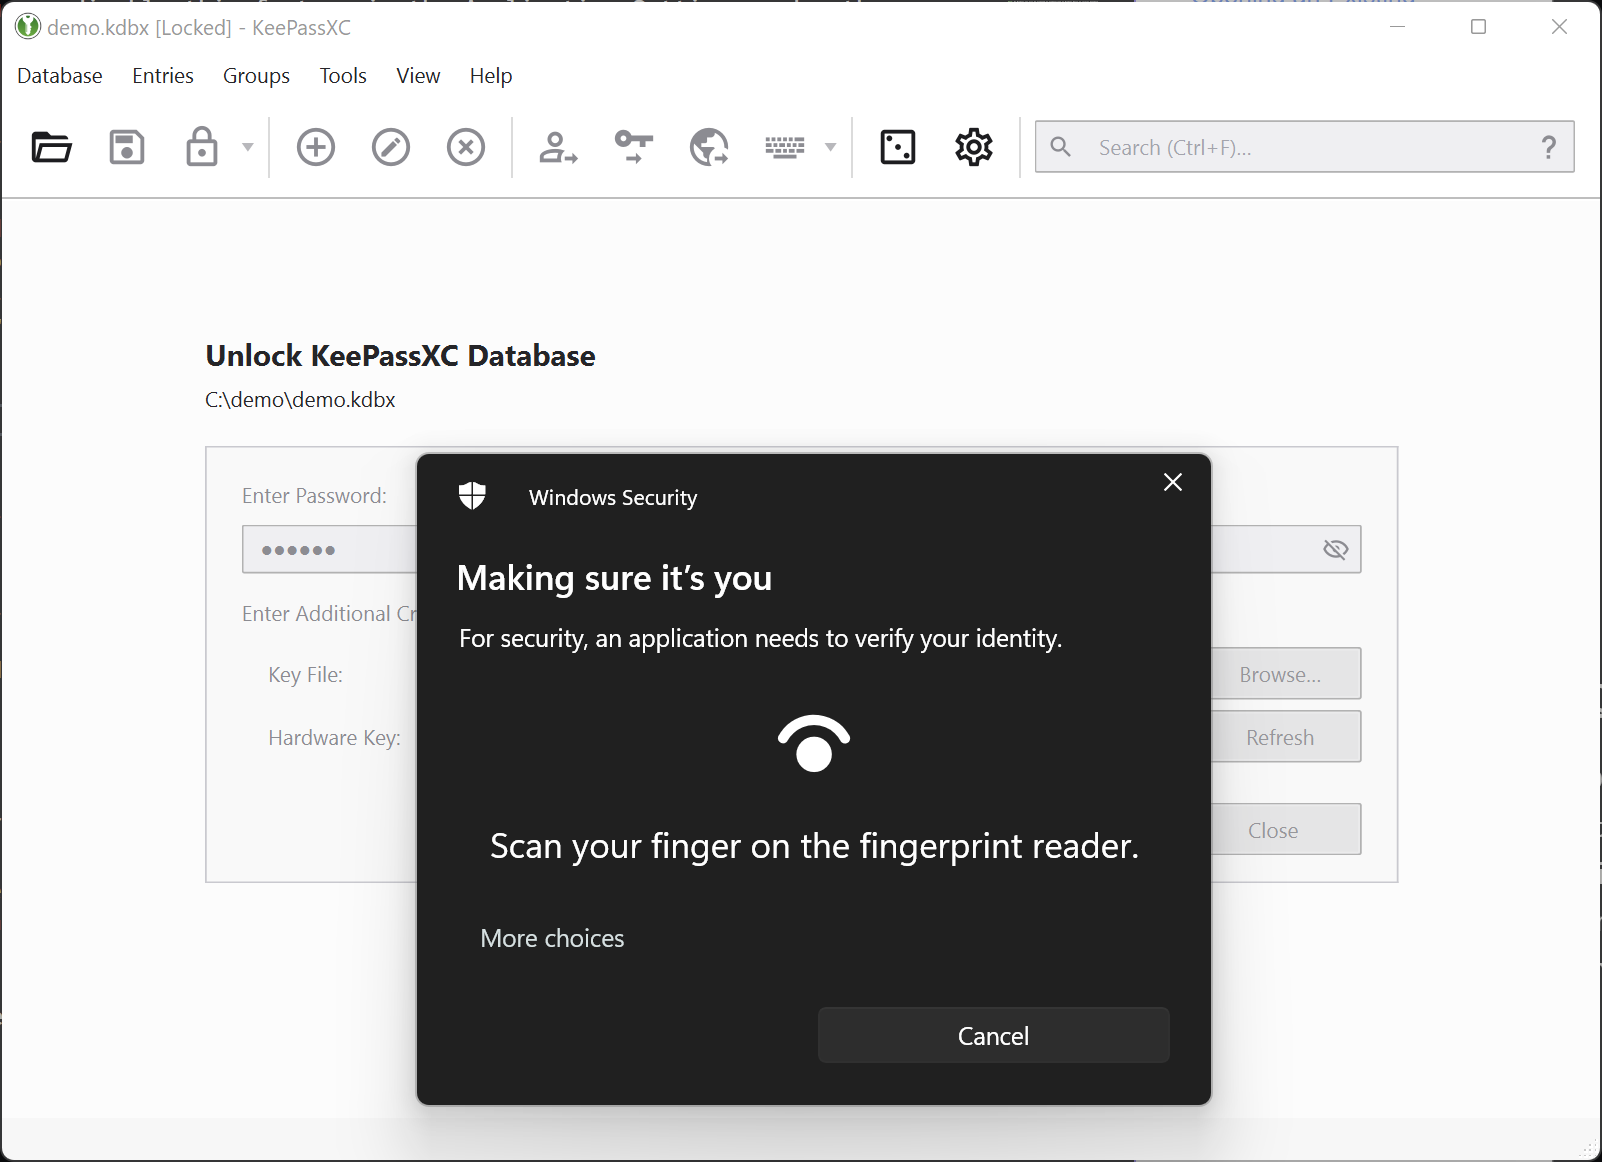Click the Add New Entry plus icon
The height and width of the screenshot is (1162, 1602).
[316, 147]
